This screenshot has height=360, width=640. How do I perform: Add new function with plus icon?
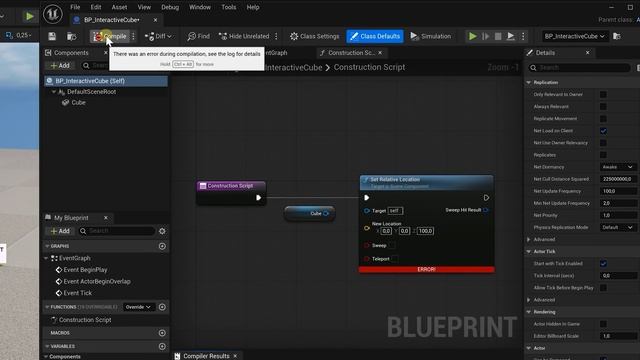pyautogui.click(x=162, y=307)
